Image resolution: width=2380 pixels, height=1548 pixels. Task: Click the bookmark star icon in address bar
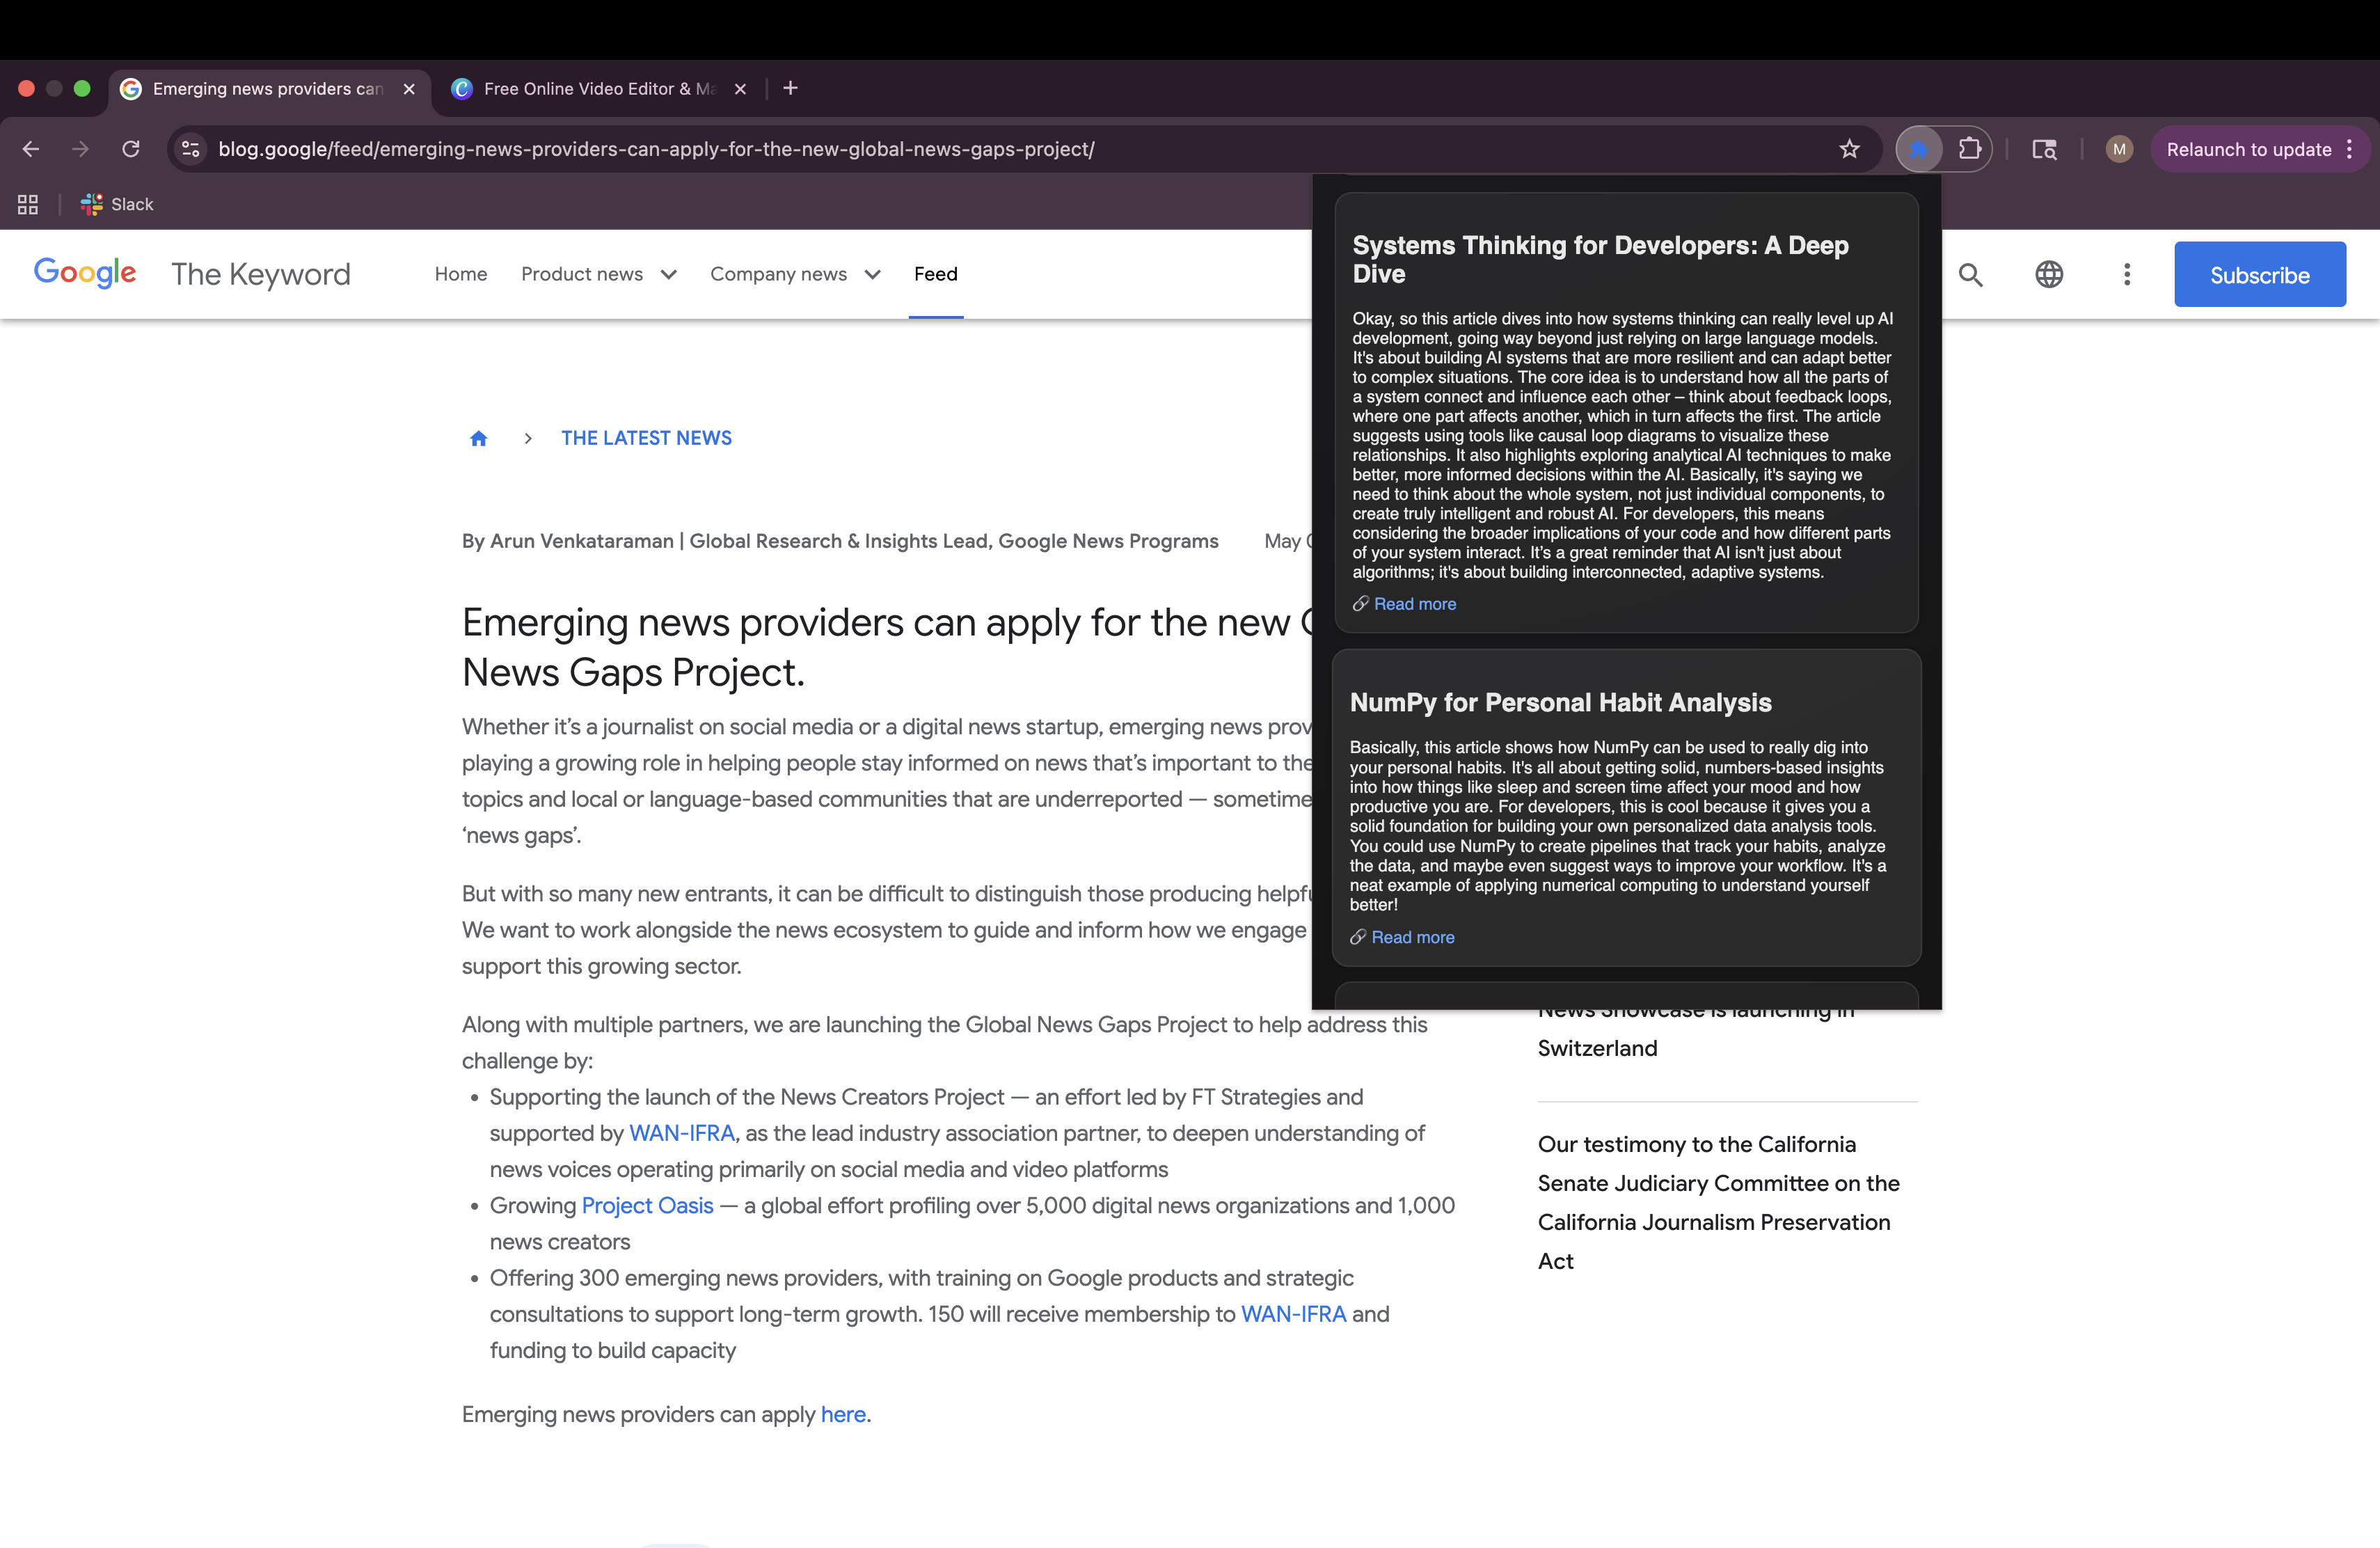coord(1849,149)
